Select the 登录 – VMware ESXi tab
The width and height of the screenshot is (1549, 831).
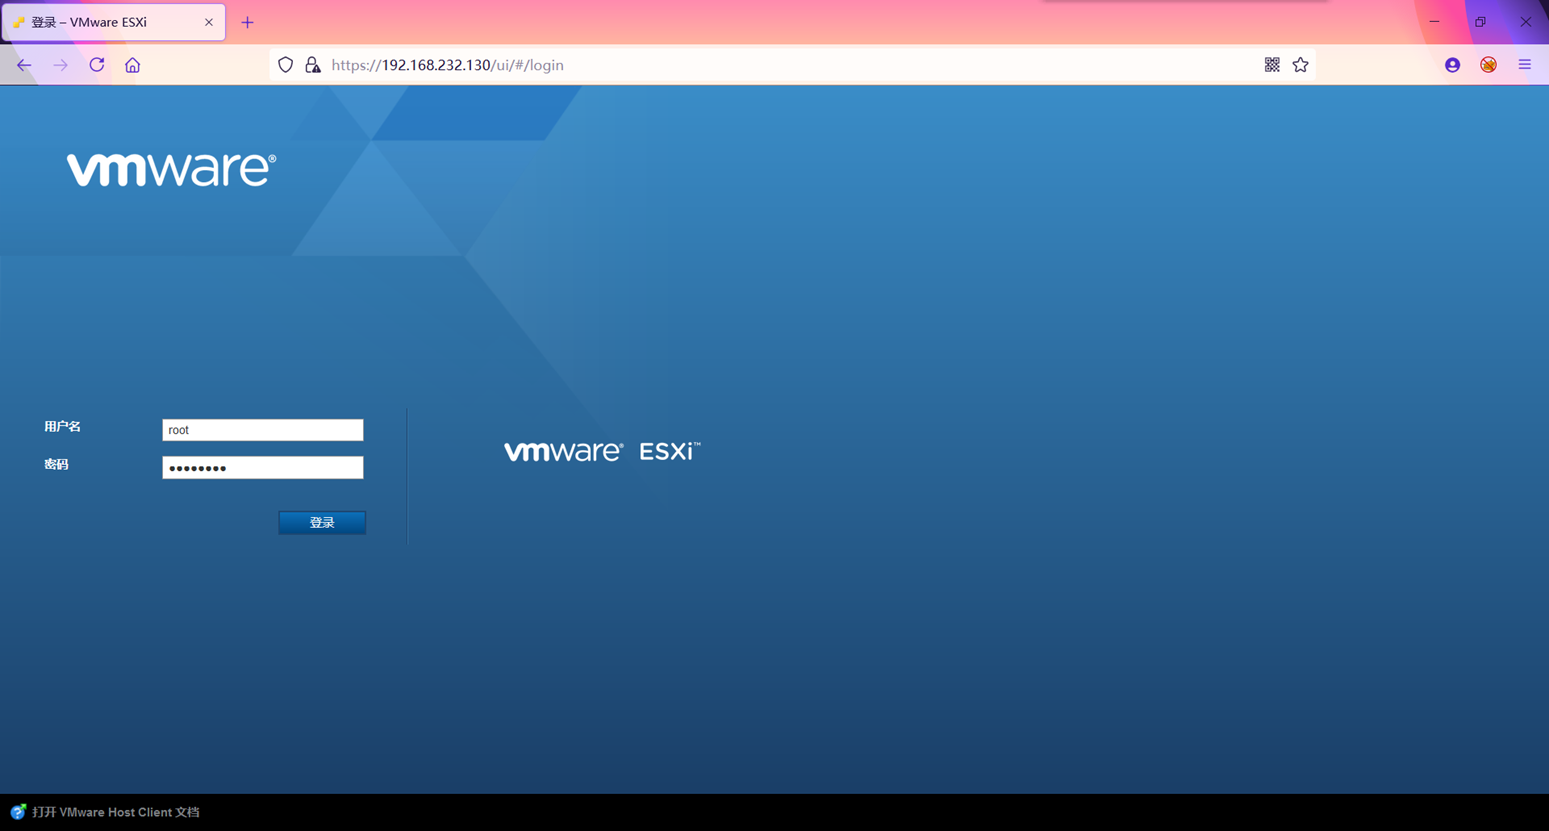[x=113, y=22]
